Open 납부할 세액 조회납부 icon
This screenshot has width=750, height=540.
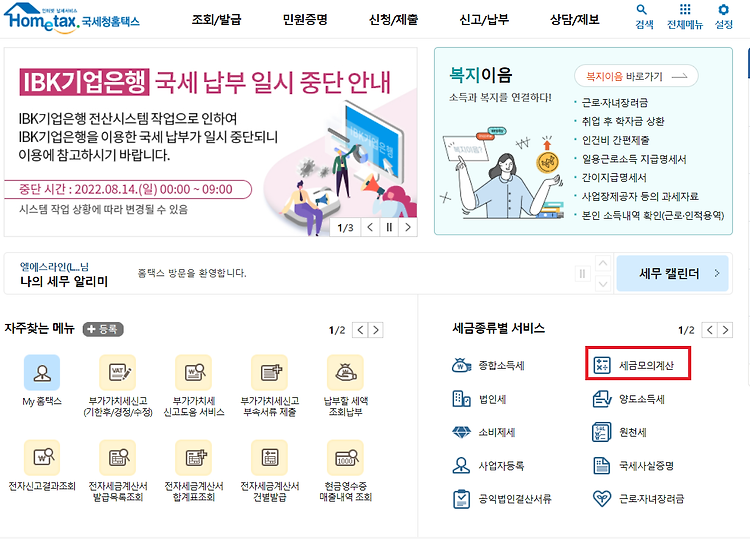pos(345,373)
